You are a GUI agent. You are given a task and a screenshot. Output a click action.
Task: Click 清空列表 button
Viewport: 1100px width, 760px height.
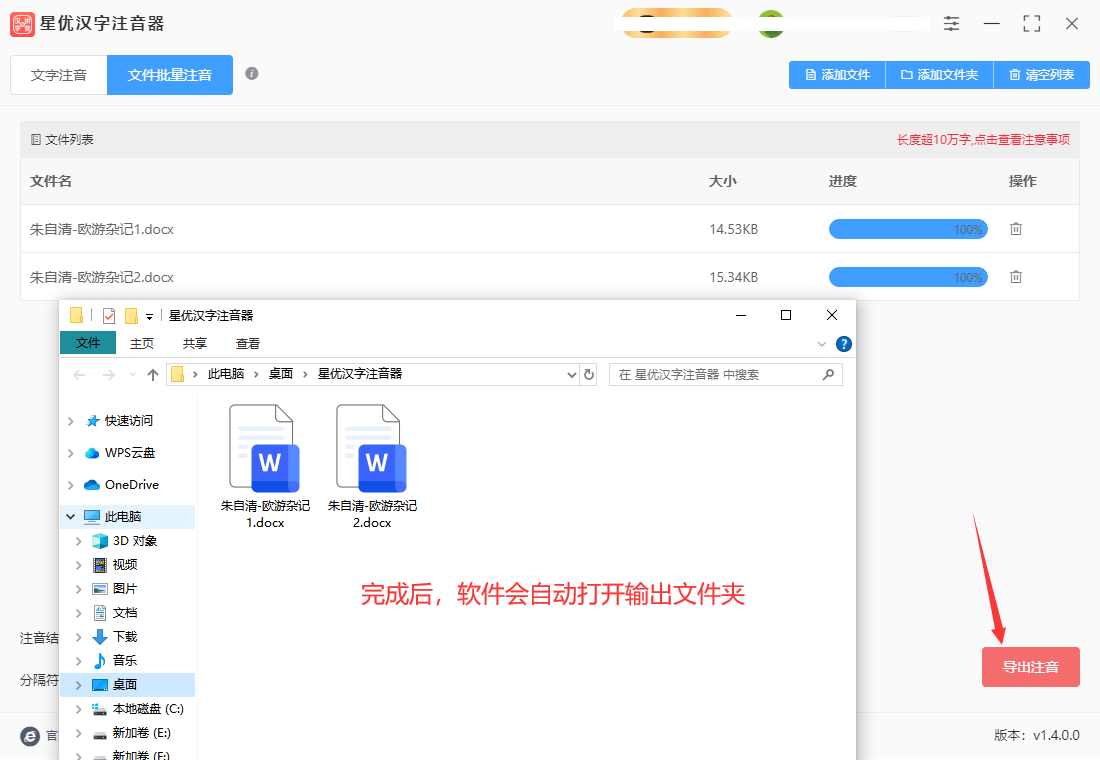pos(1042,75)
